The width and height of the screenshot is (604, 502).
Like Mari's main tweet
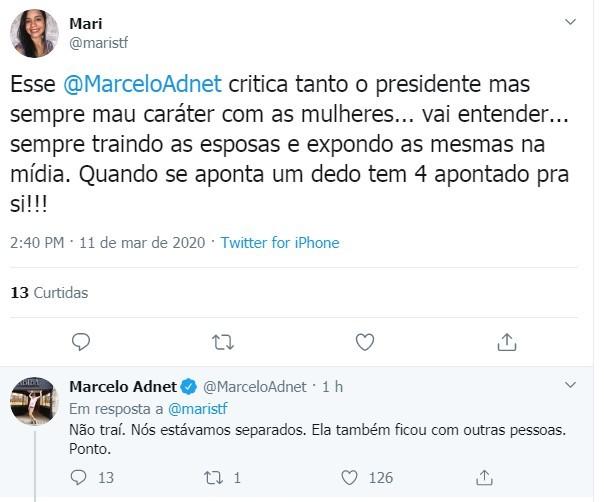click(365, 342)
